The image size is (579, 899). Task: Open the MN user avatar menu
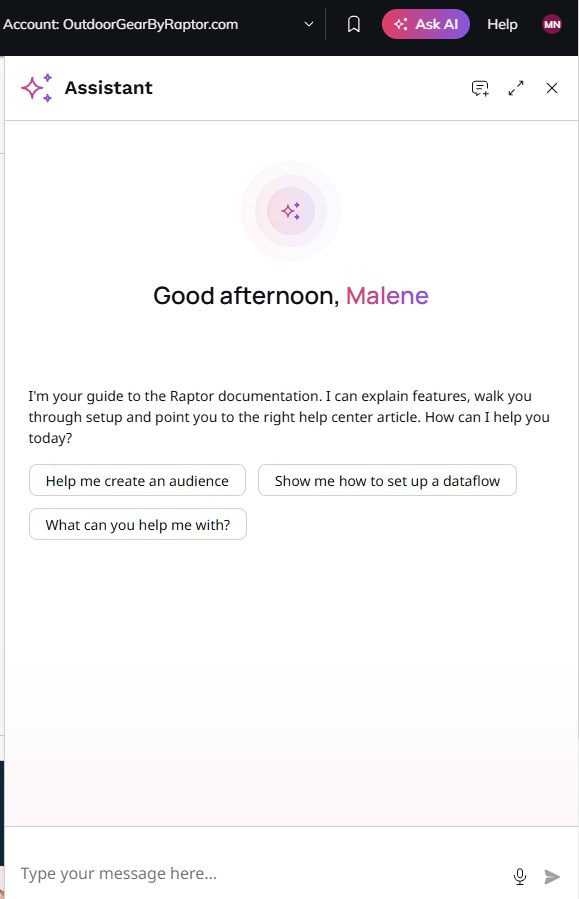[552, 25]
